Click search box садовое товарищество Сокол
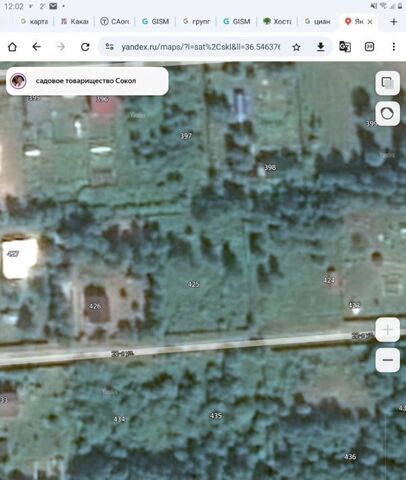 pyautogui.click(x=87, y=81)
